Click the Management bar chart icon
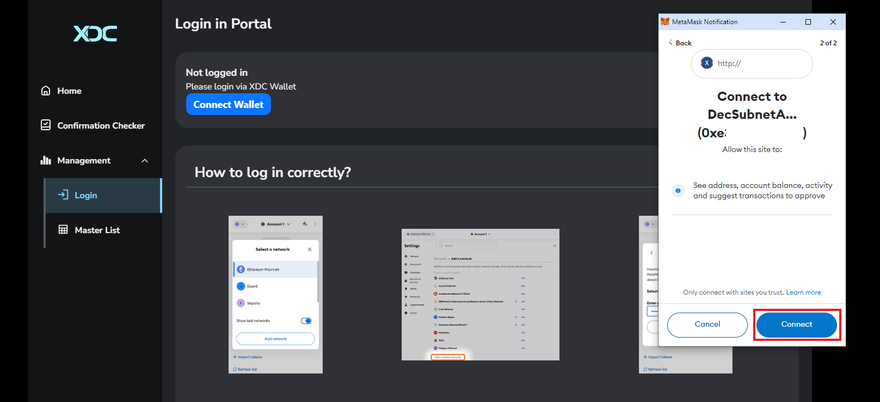Viewport: 880px width, 402px height. coord(46,160)
